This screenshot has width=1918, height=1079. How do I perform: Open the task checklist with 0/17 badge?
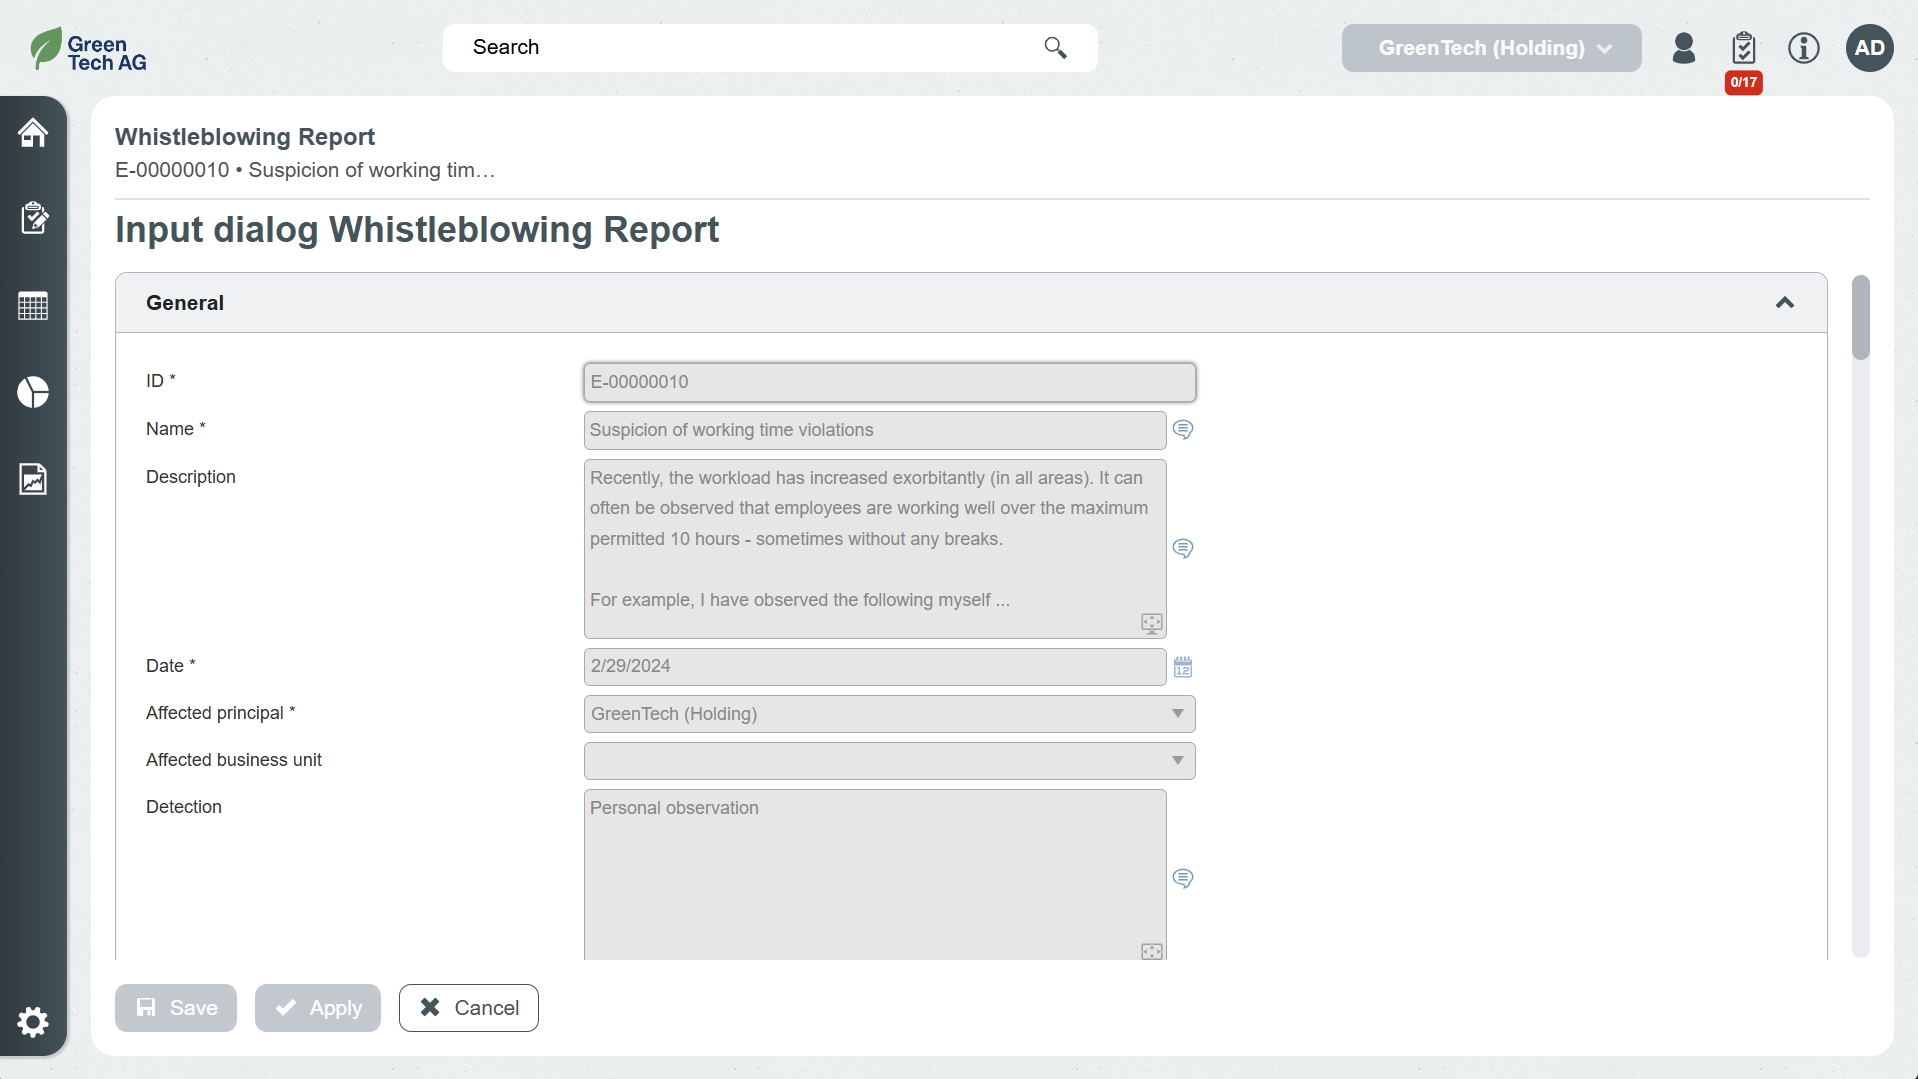[1743, 48]
